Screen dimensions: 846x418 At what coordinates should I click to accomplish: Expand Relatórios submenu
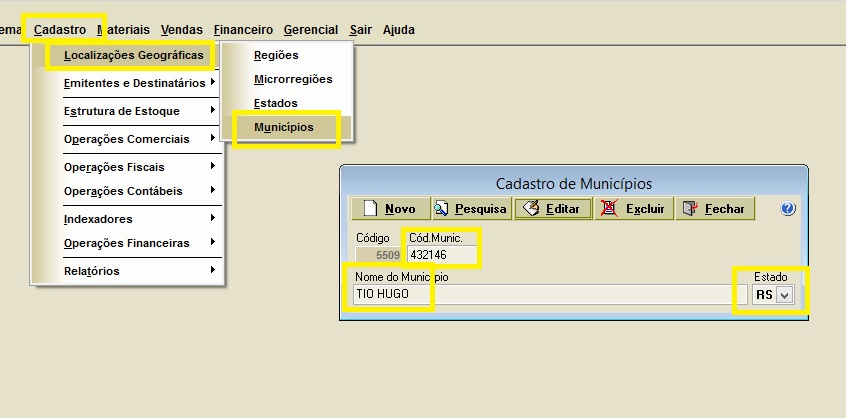(x=127, y=271)
